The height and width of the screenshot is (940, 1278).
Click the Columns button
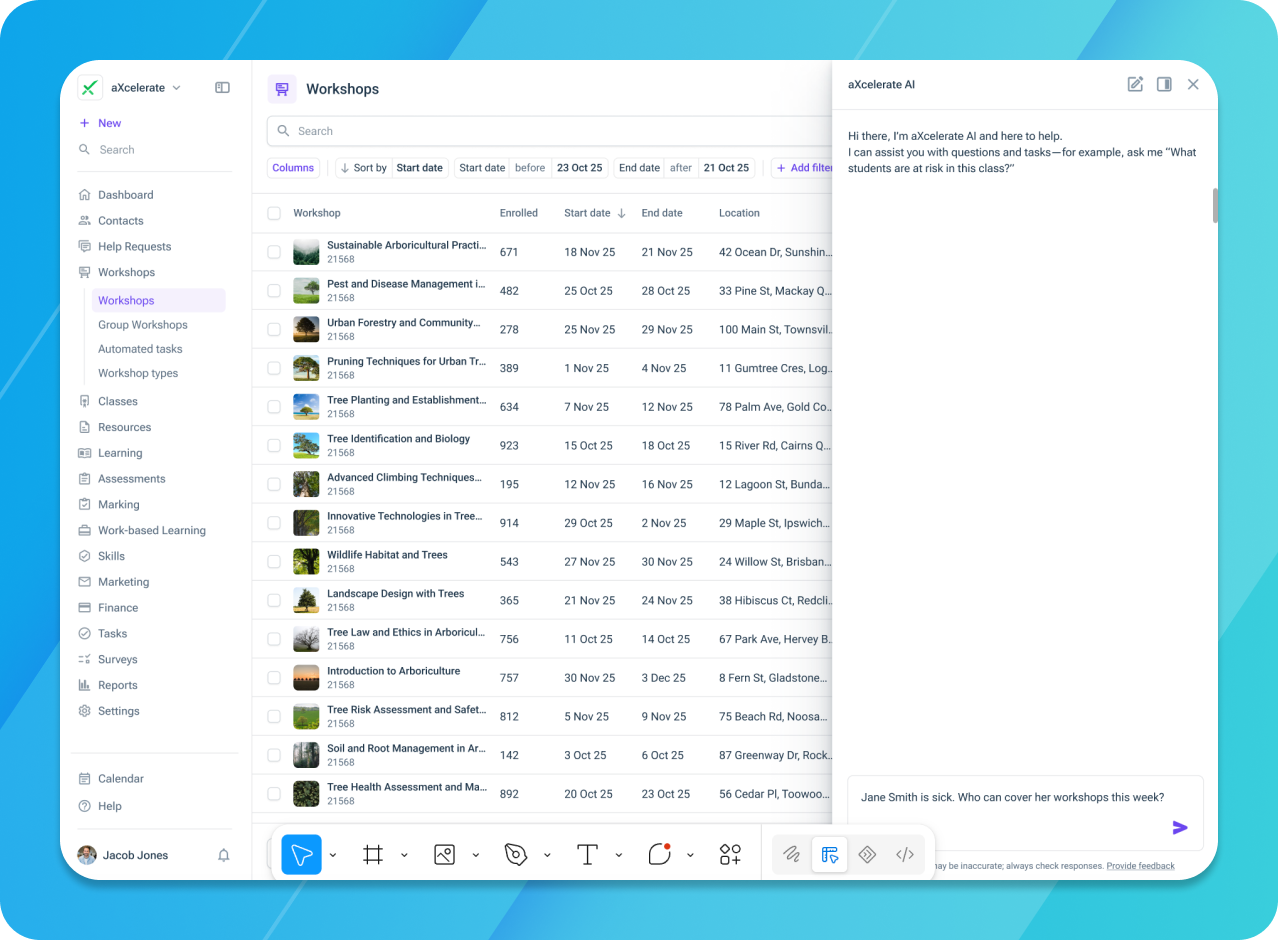pyautogui.click(x=293, y=168)
